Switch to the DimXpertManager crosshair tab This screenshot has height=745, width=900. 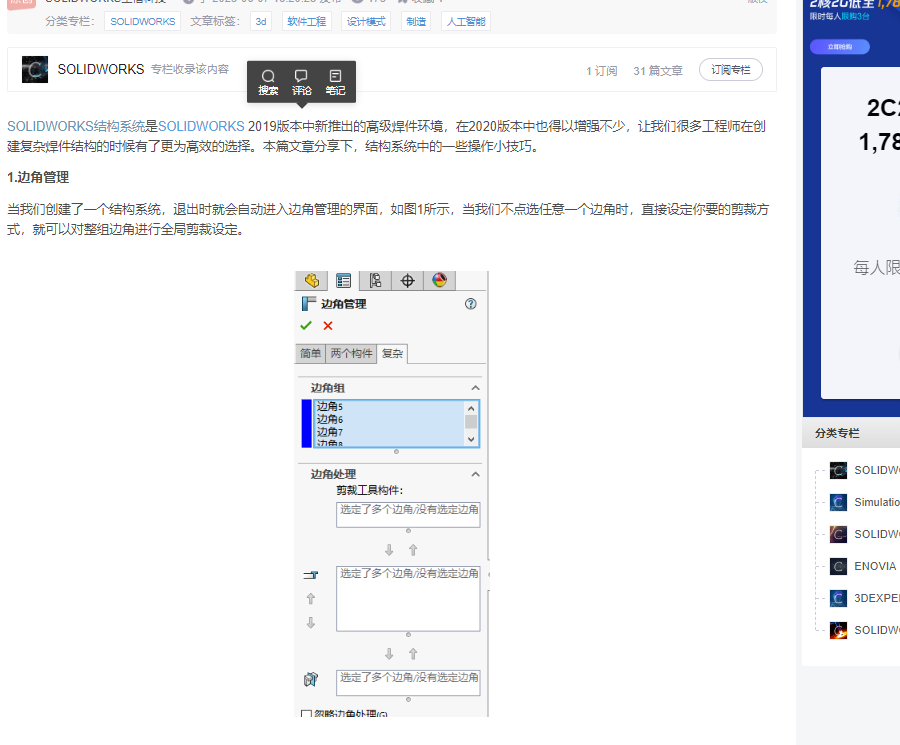pyautogui.click(x=407, y=281)
